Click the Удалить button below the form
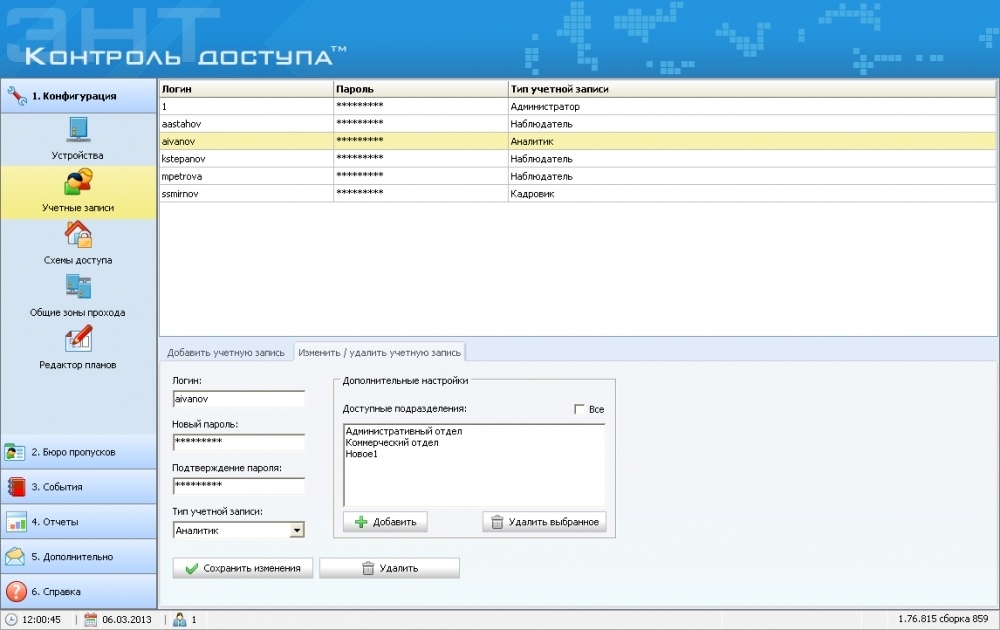The image size is (1000, 630). tap(389, 568)
